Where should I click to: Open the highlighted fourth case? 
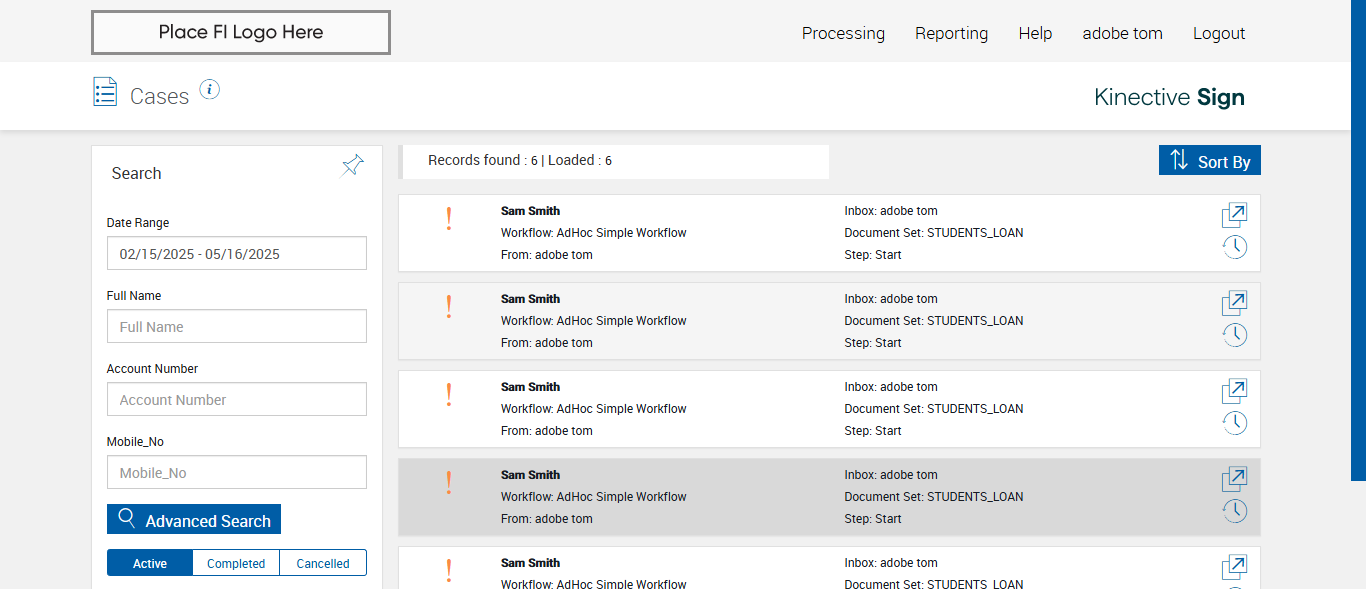click(1234, 479)
